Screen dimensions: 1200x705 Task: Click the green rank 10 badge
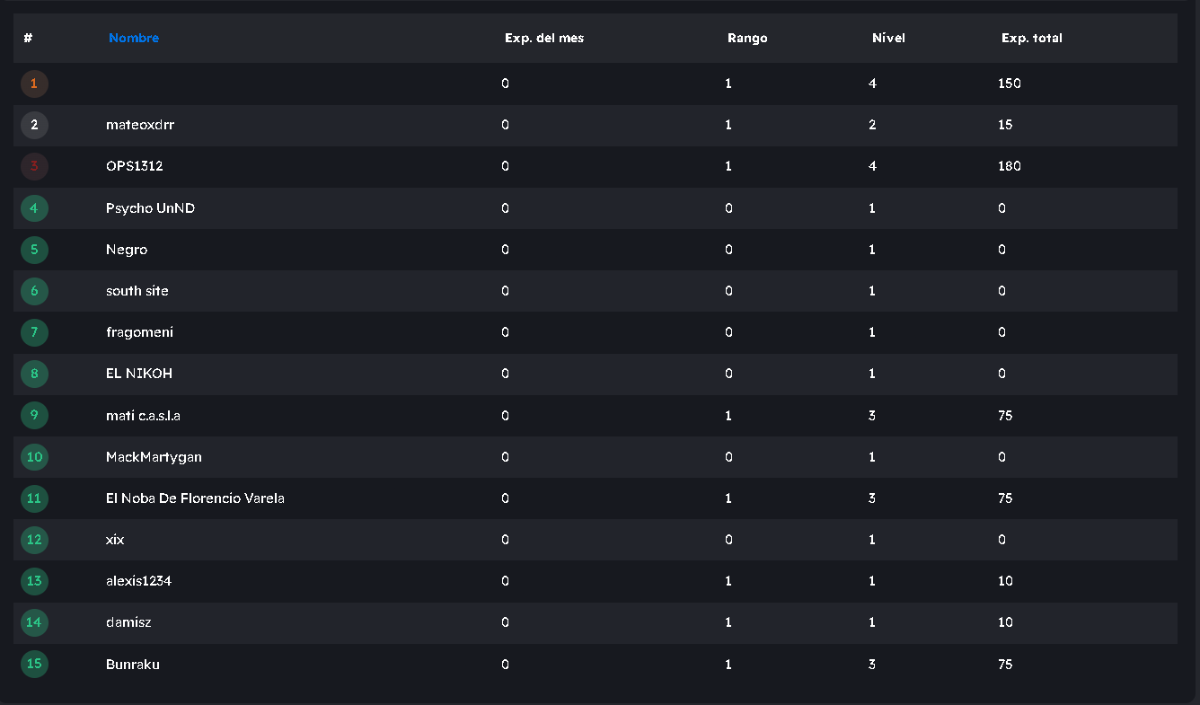[34, 457]
